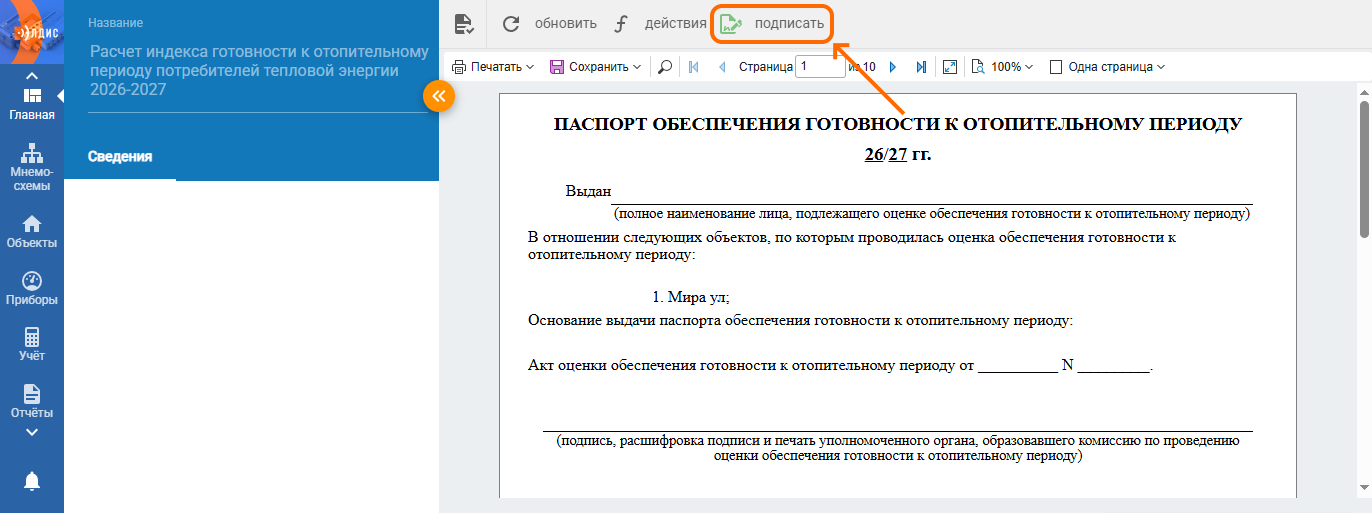Toggle full screen view of report

pyautogui.click(x=950, y=67)
